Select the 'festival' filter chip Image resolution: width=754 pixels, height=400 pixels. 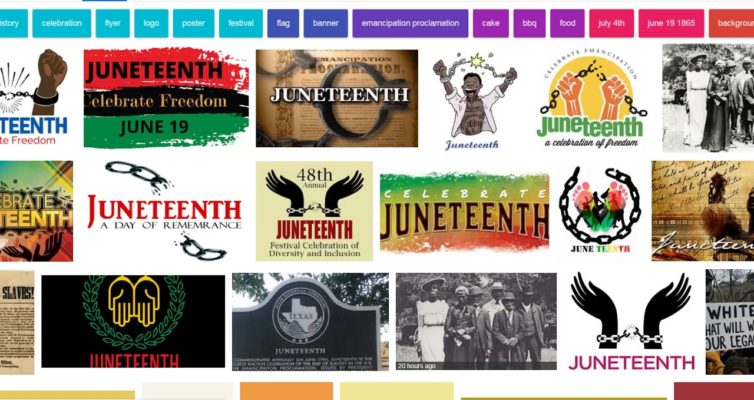tap(241, 23)
